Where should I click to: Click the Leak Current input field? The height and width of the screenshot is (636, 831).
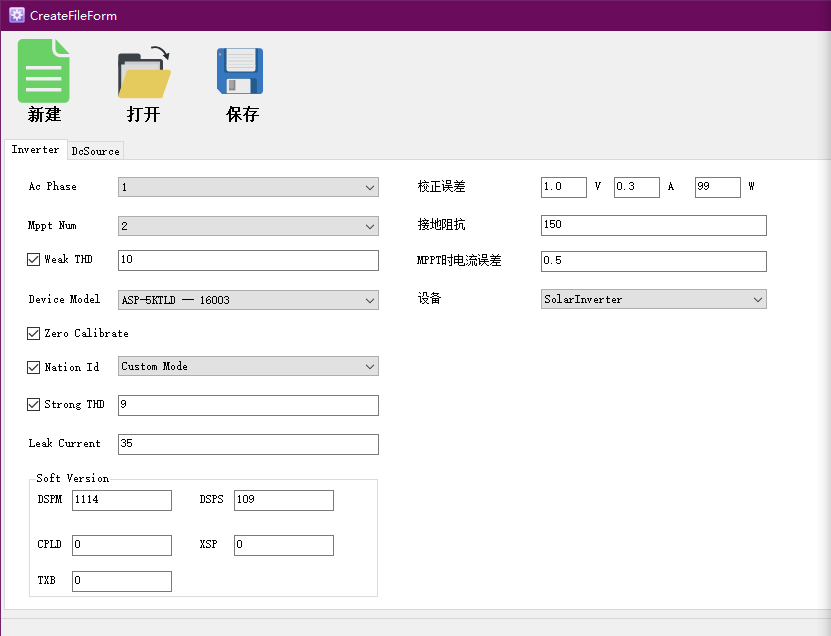[248, 444]
